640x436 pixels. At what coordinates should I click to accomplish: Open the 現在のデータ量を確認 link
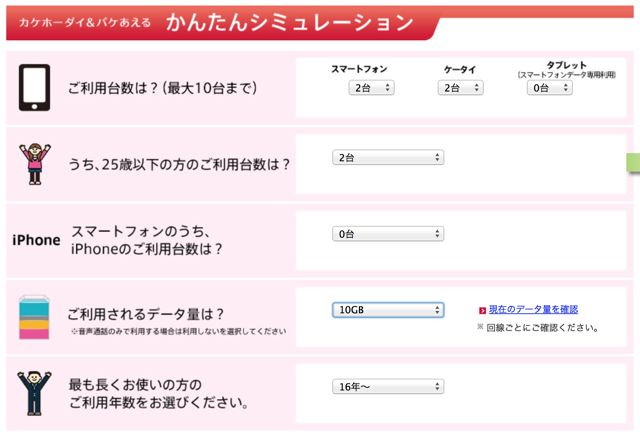point(533,309)
